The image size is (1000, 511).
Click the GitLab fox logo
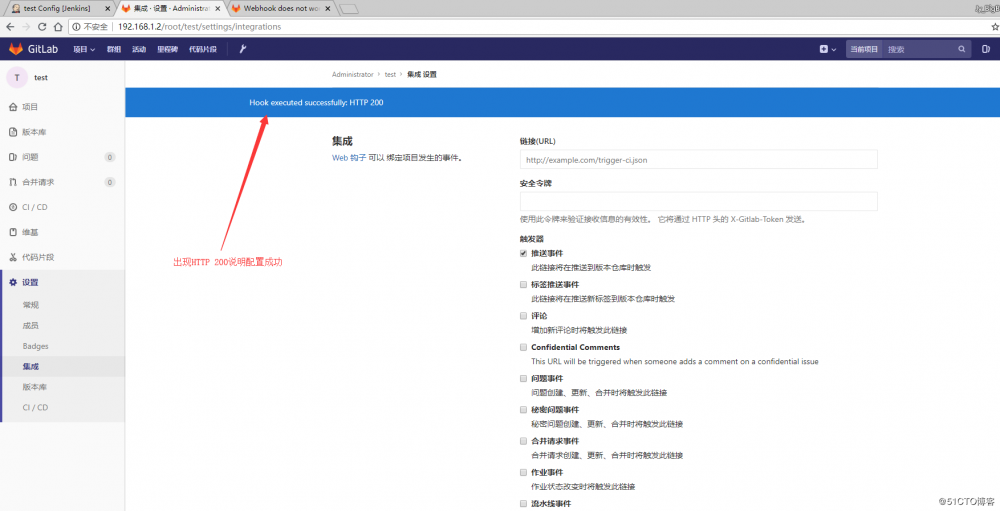16,49
